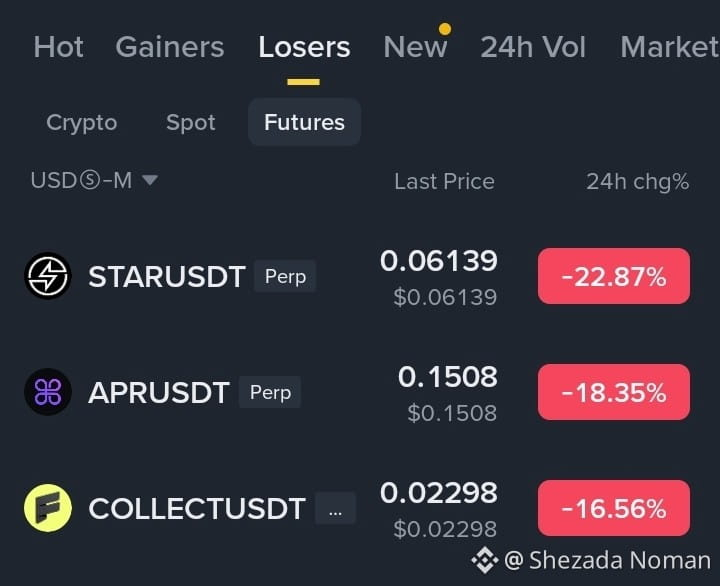Switch to the Hot tab
The width and height of the screenshot is (720, 586).
pos(58,47)
